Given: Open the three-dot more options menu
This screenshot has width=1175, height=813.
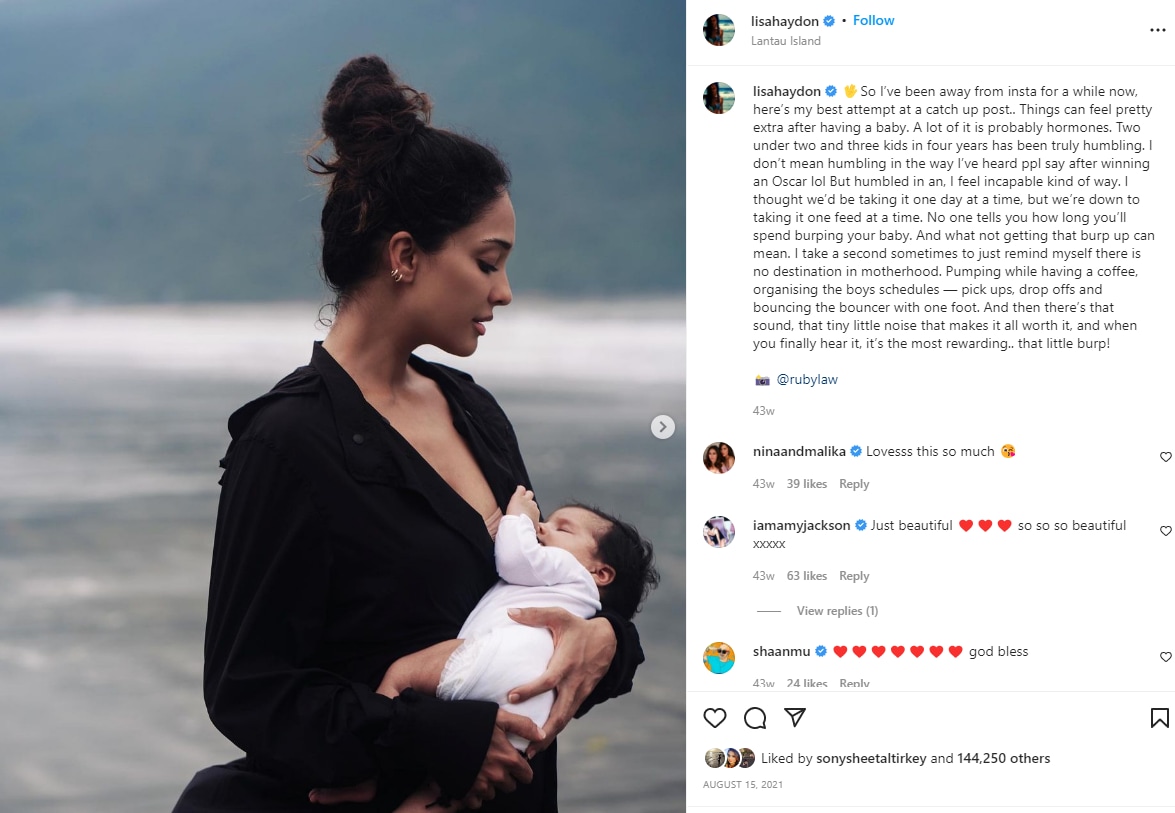Looking at the screenshot, I should pos(1158,30).
